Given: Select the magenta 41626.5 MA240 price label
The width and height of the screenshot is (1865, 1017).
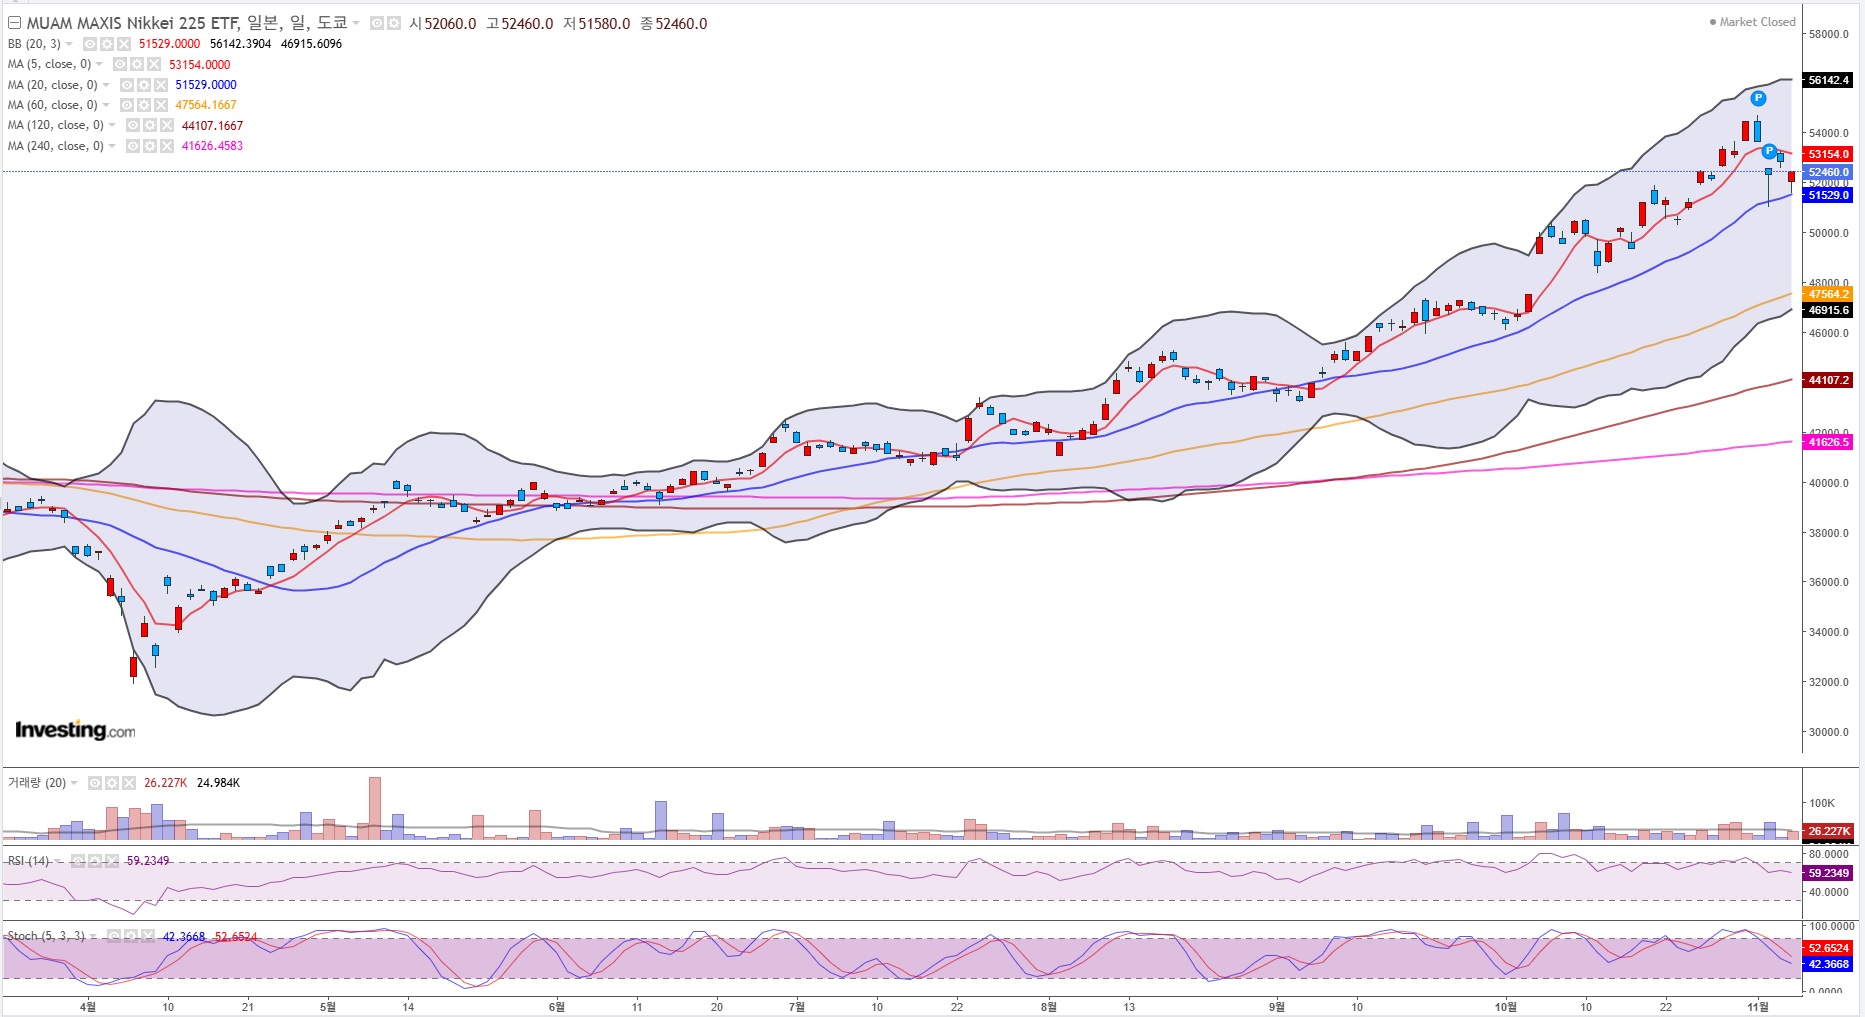Looking at the screenshot, I should click(x=1828, y=442).
